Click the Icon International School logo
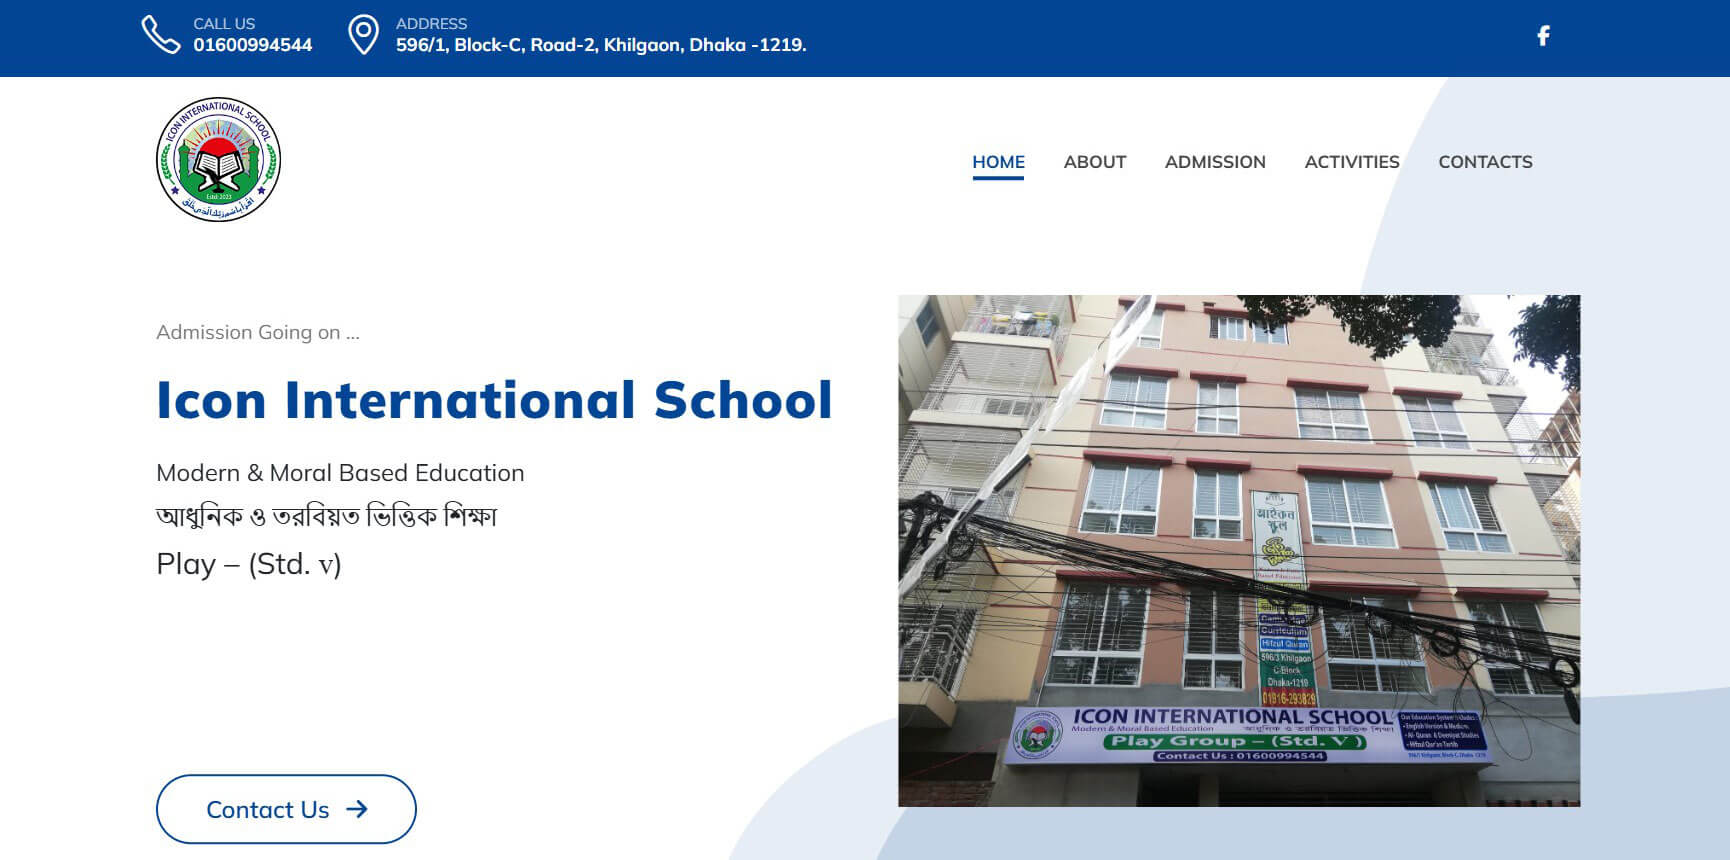This screenshot has height=860, width=1730. click(218, 159)
